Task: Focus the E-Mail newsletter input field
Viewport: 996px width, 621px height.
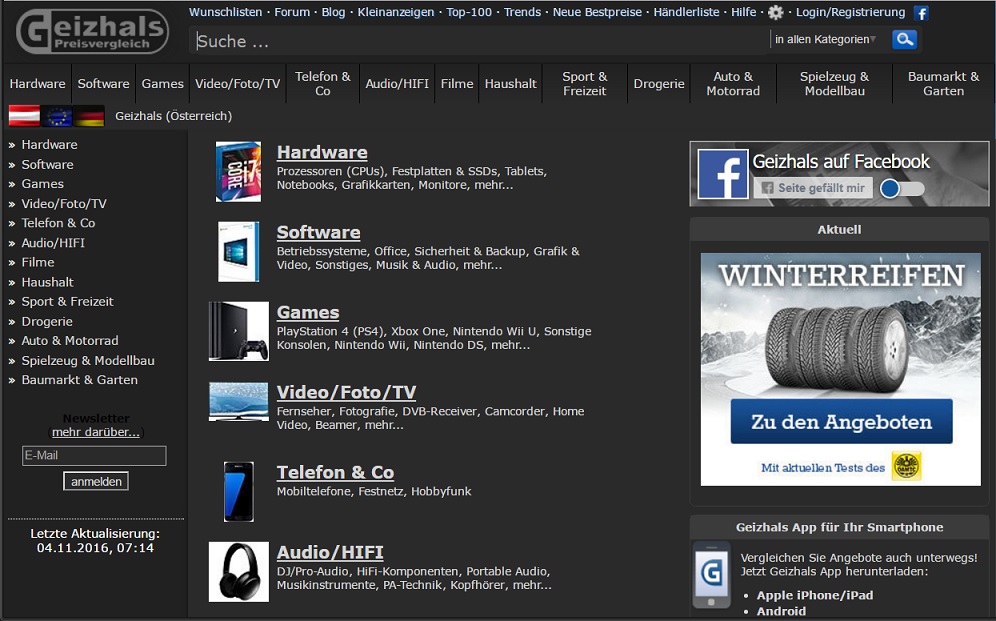Action: [94, 456]
